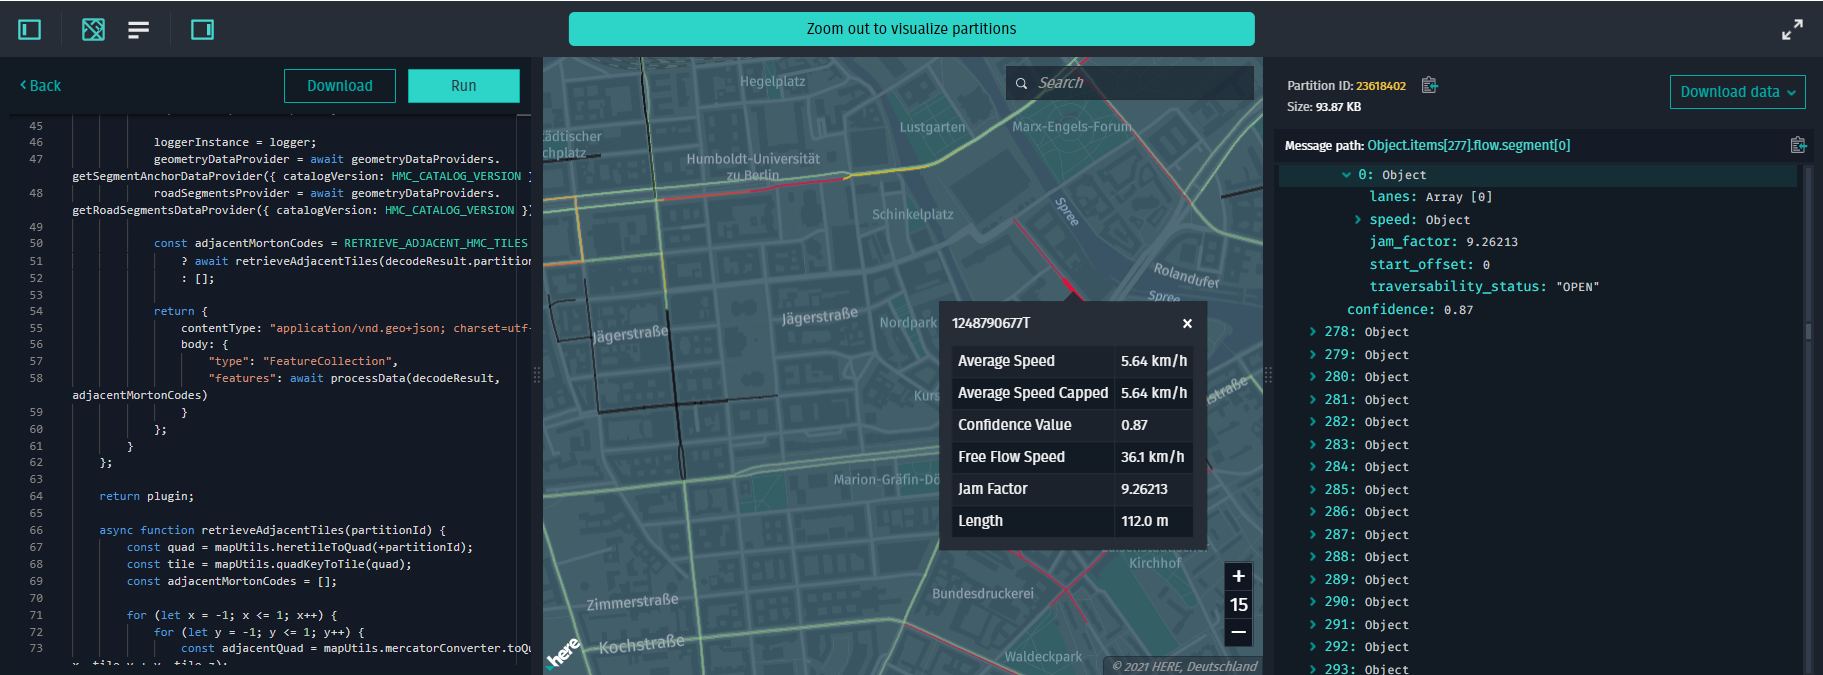
Task: Click the Free Flow Speed value 36.1 km/h
Action: (x=1152, y=457)
